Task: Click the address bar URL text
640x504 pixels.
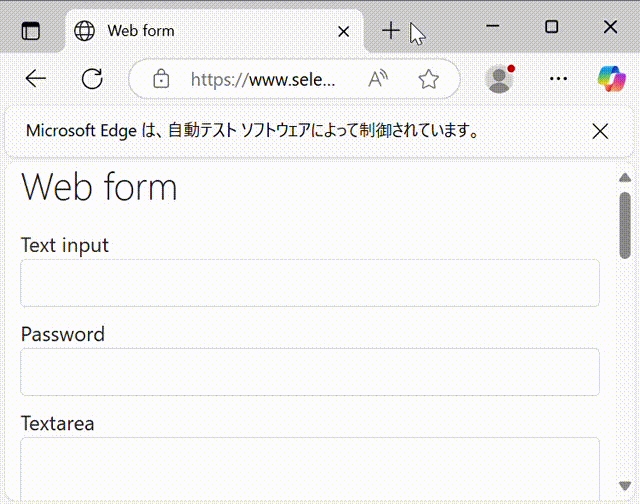Action: (x=263, y=79)
